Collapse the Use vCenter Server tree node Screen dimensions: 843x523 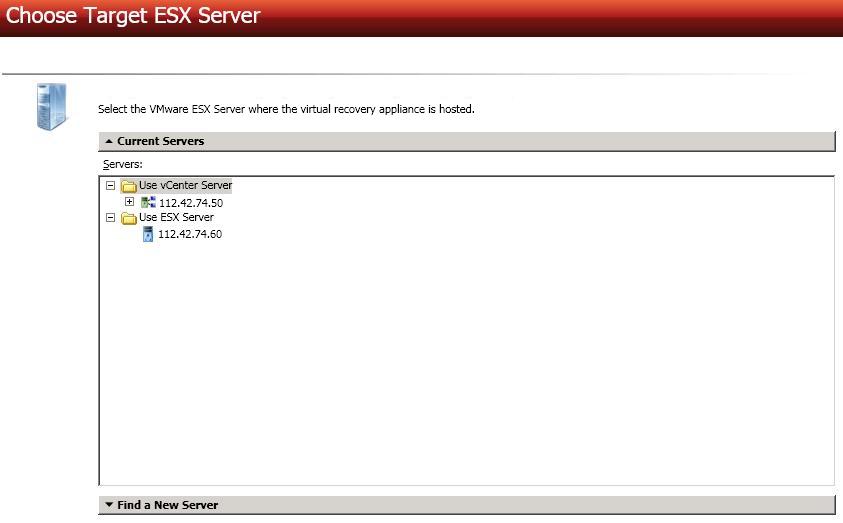110,186
